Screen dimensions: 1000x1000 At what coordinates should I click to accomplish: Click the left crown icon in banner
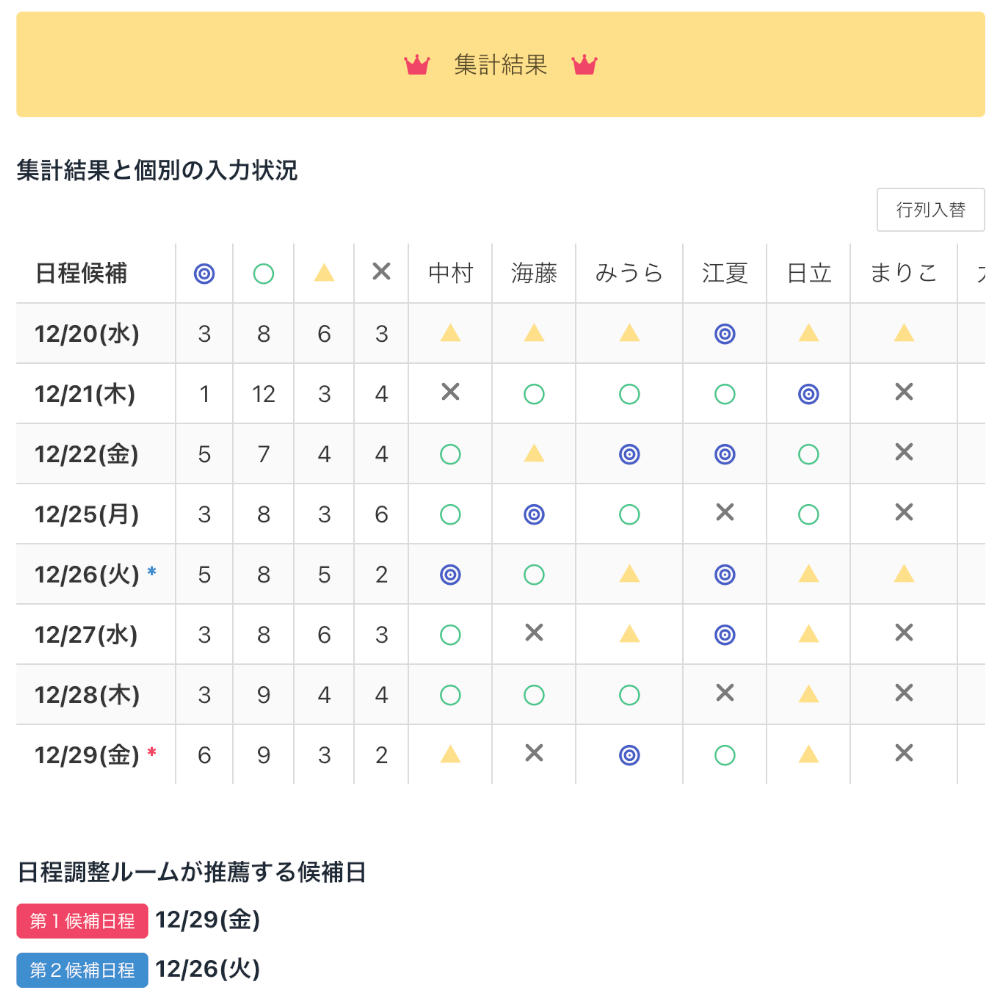pos(417,66)
